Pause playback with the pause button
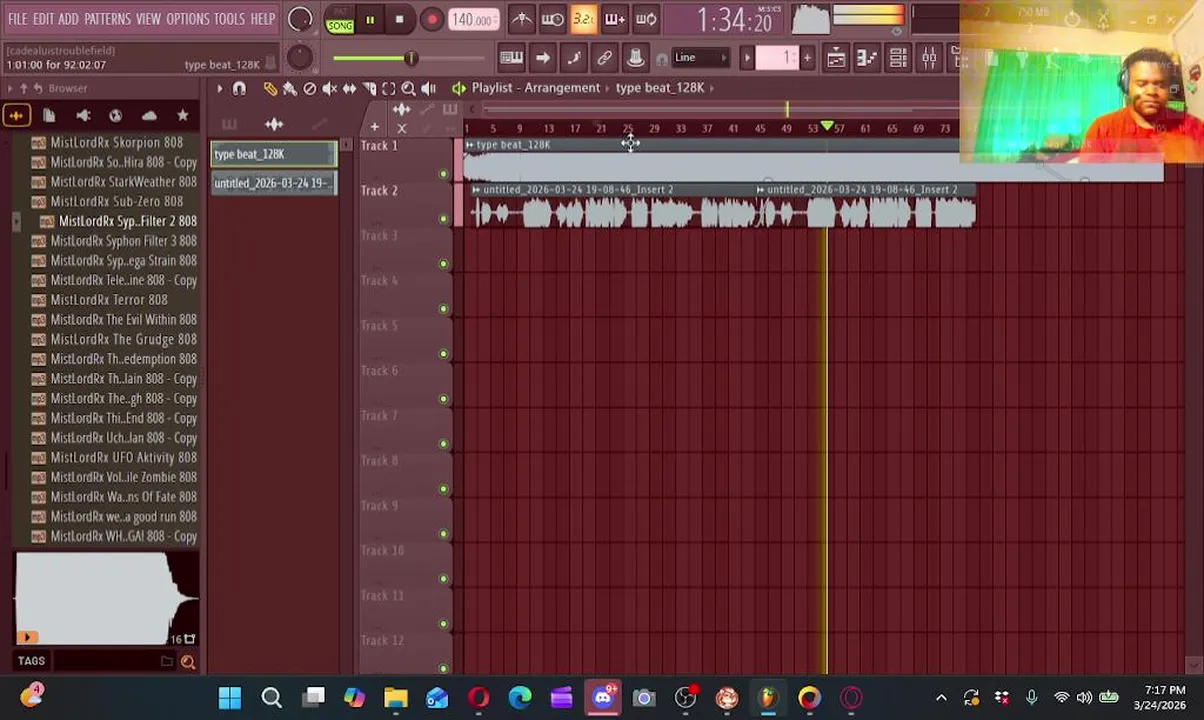The image size is (1204, 720). coord(369,20)
